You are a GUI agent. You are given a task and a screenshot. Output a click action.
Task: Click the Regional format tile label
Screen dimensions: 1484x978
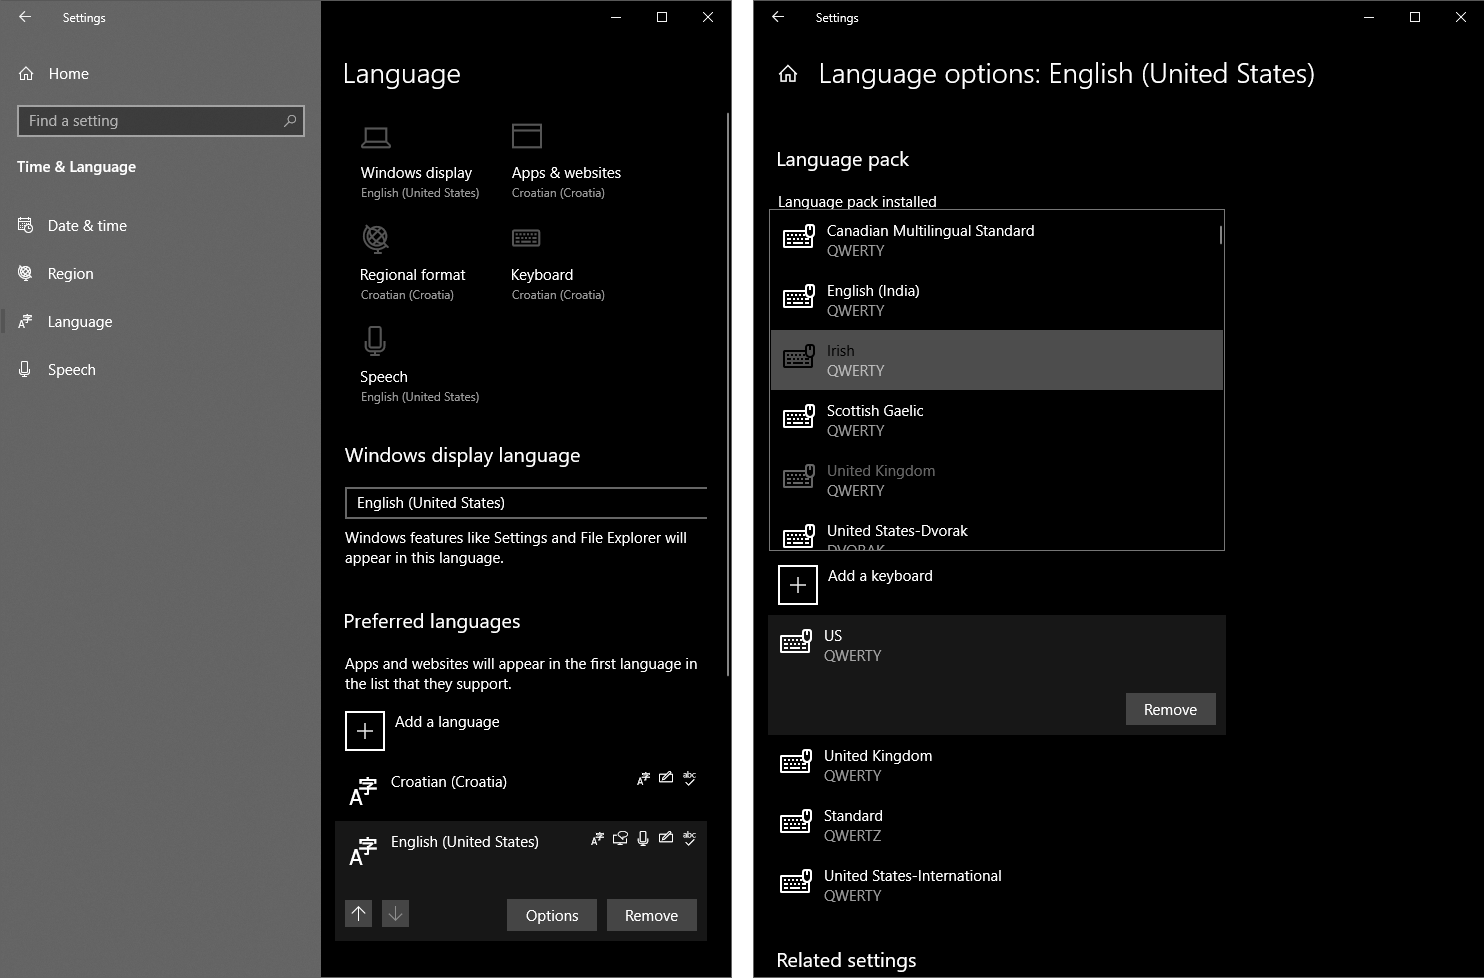point(412,275)
